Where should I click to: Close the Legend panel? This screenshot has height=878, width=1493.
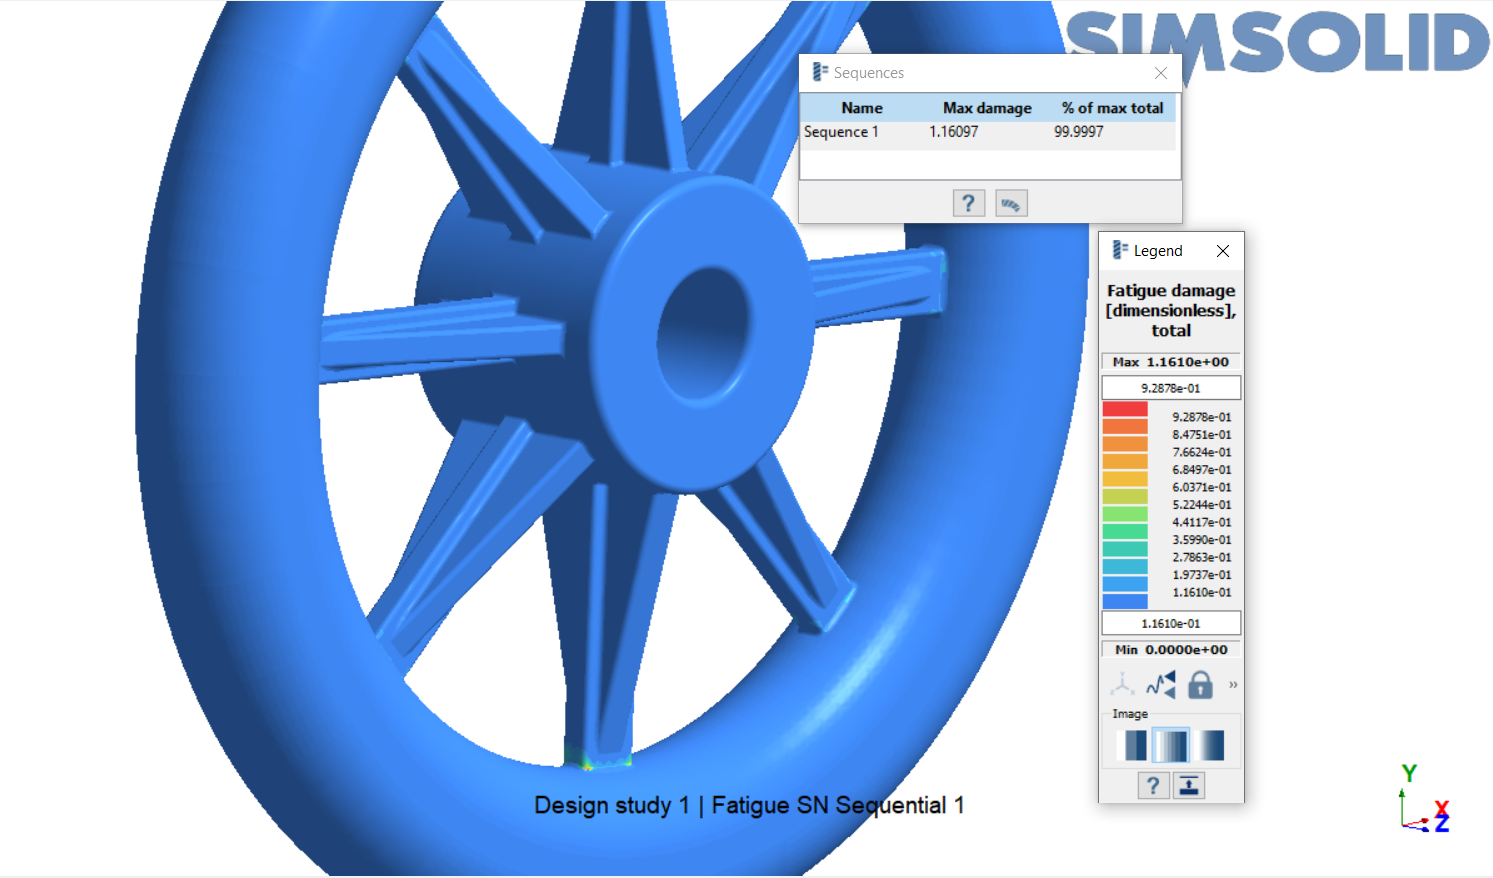coord(1222,251)
